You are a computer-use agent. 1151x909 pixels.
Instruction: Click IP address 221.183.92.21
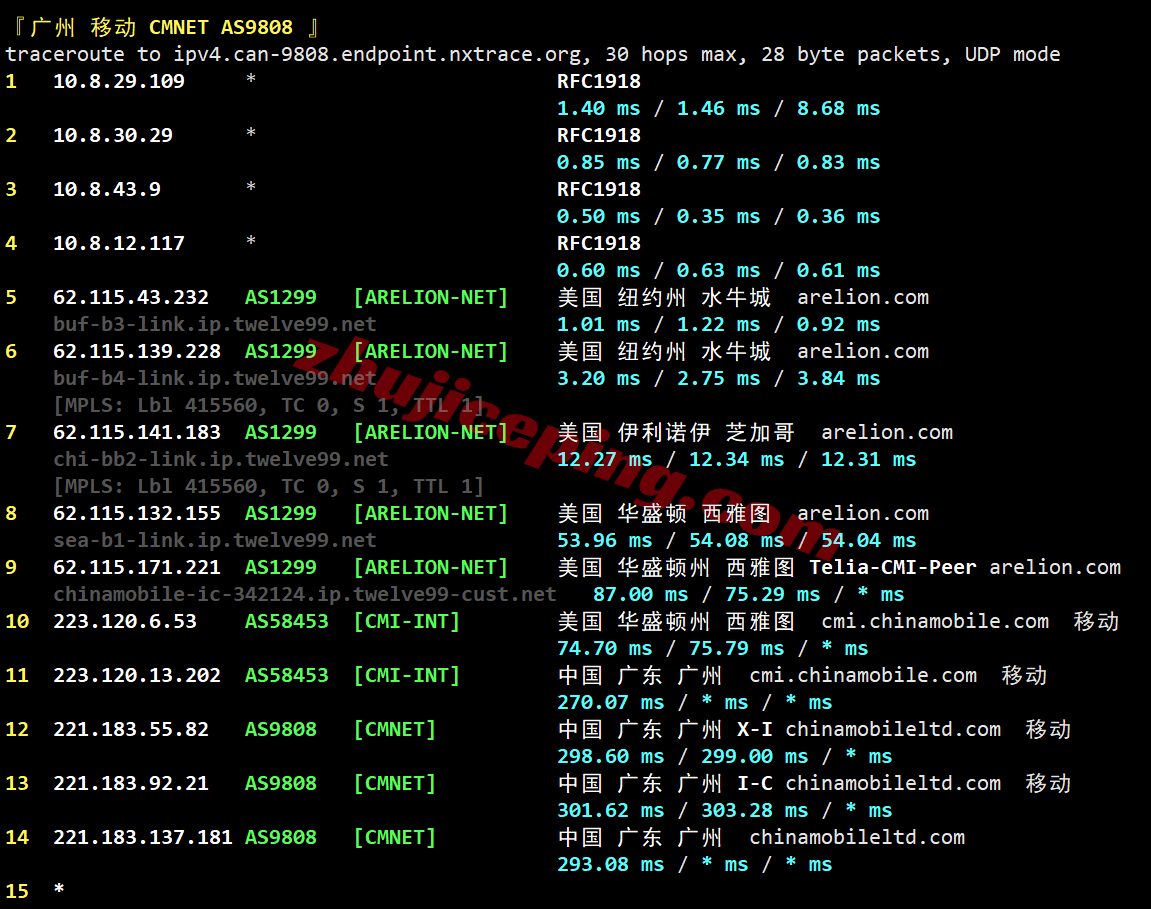pos(131,783)
